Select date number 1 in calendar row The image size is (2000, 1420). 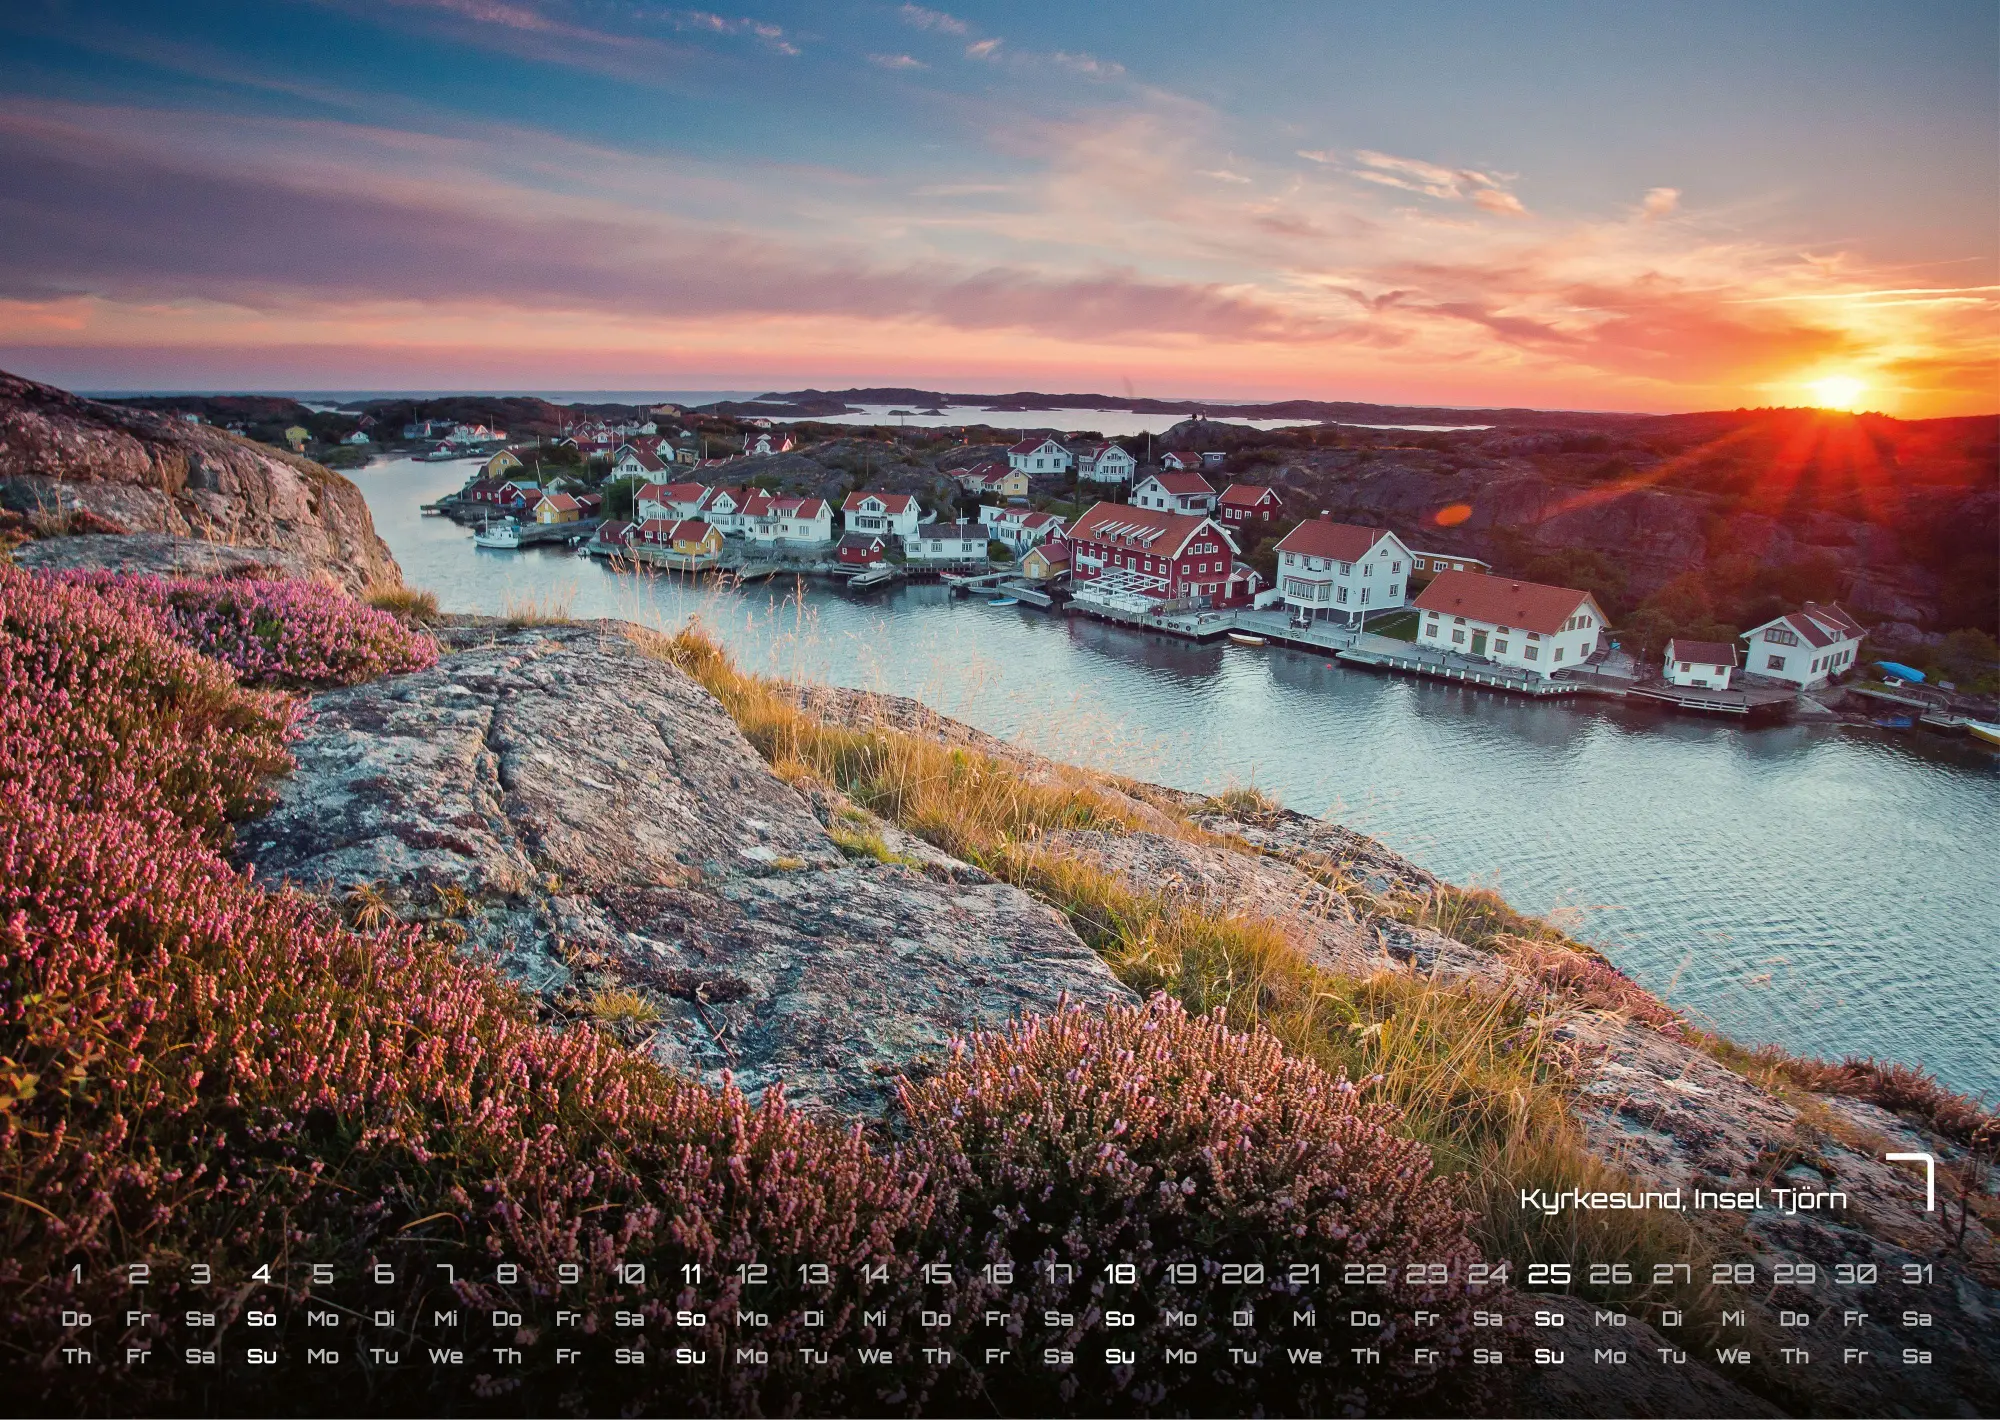[x=77, y=1274]
